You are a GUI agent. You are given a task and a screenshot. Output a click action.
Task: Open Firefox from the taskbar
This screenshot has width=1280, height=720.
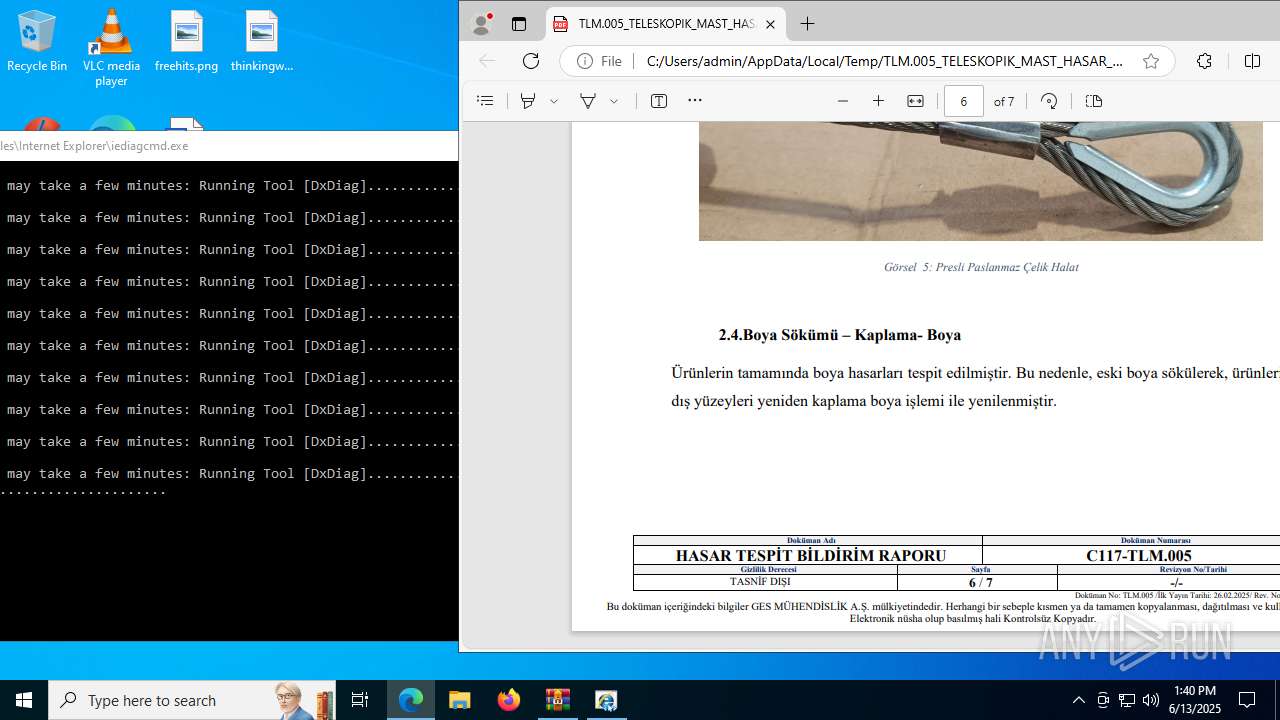(509, 700)
